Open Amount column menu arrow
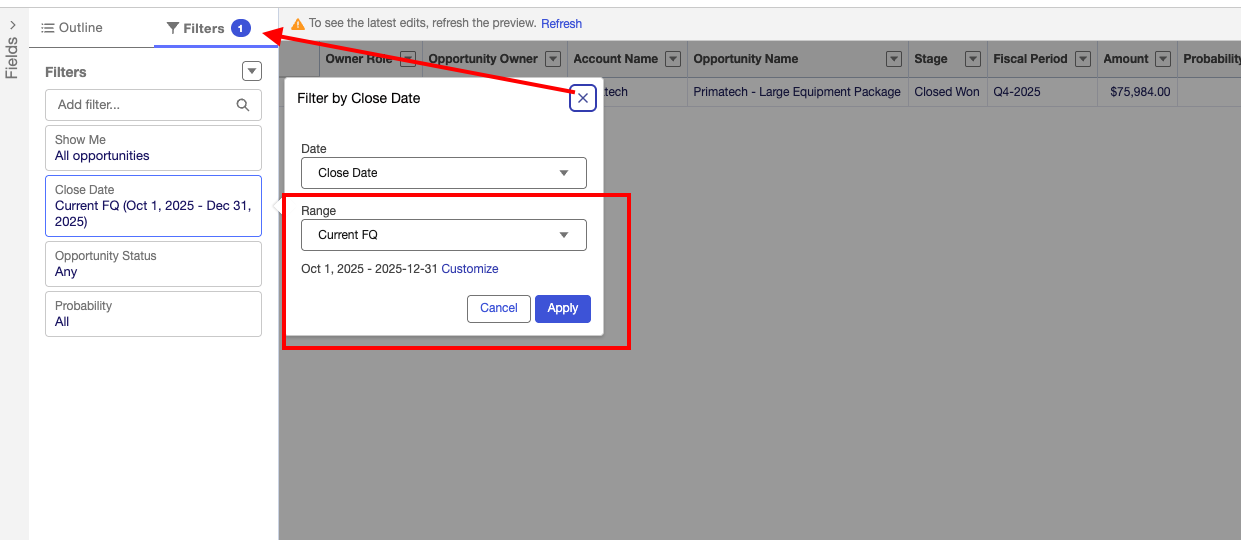The image size is (1241, 540). (x=1163, y=59)
